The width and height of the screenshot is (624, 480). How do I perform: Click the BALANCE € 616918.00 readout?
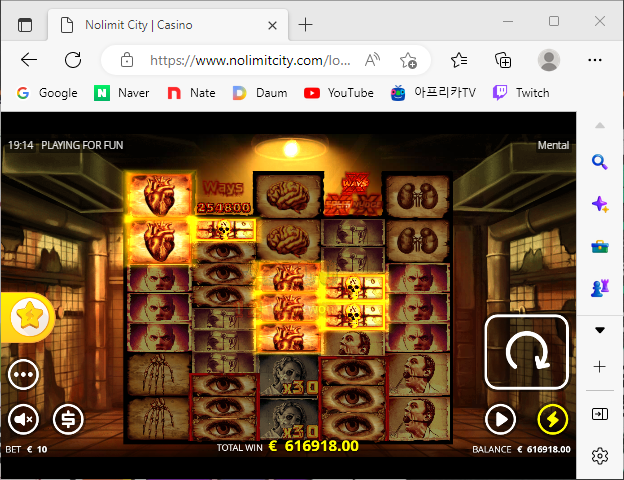(521, 449)
